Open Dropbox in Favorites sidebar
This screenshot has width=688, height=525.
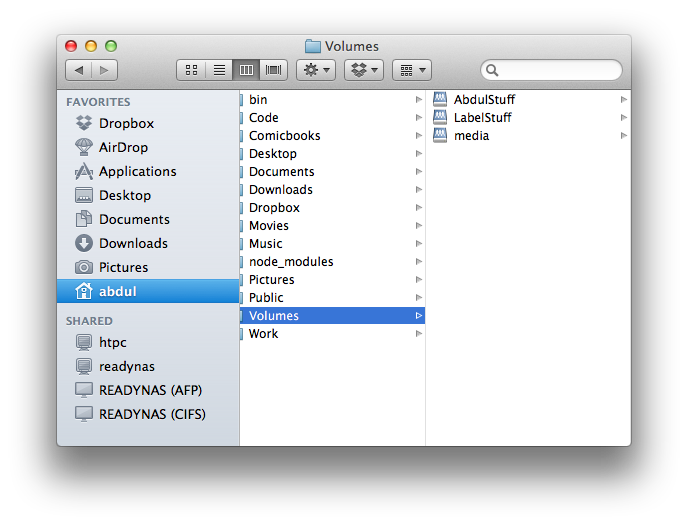126,124
